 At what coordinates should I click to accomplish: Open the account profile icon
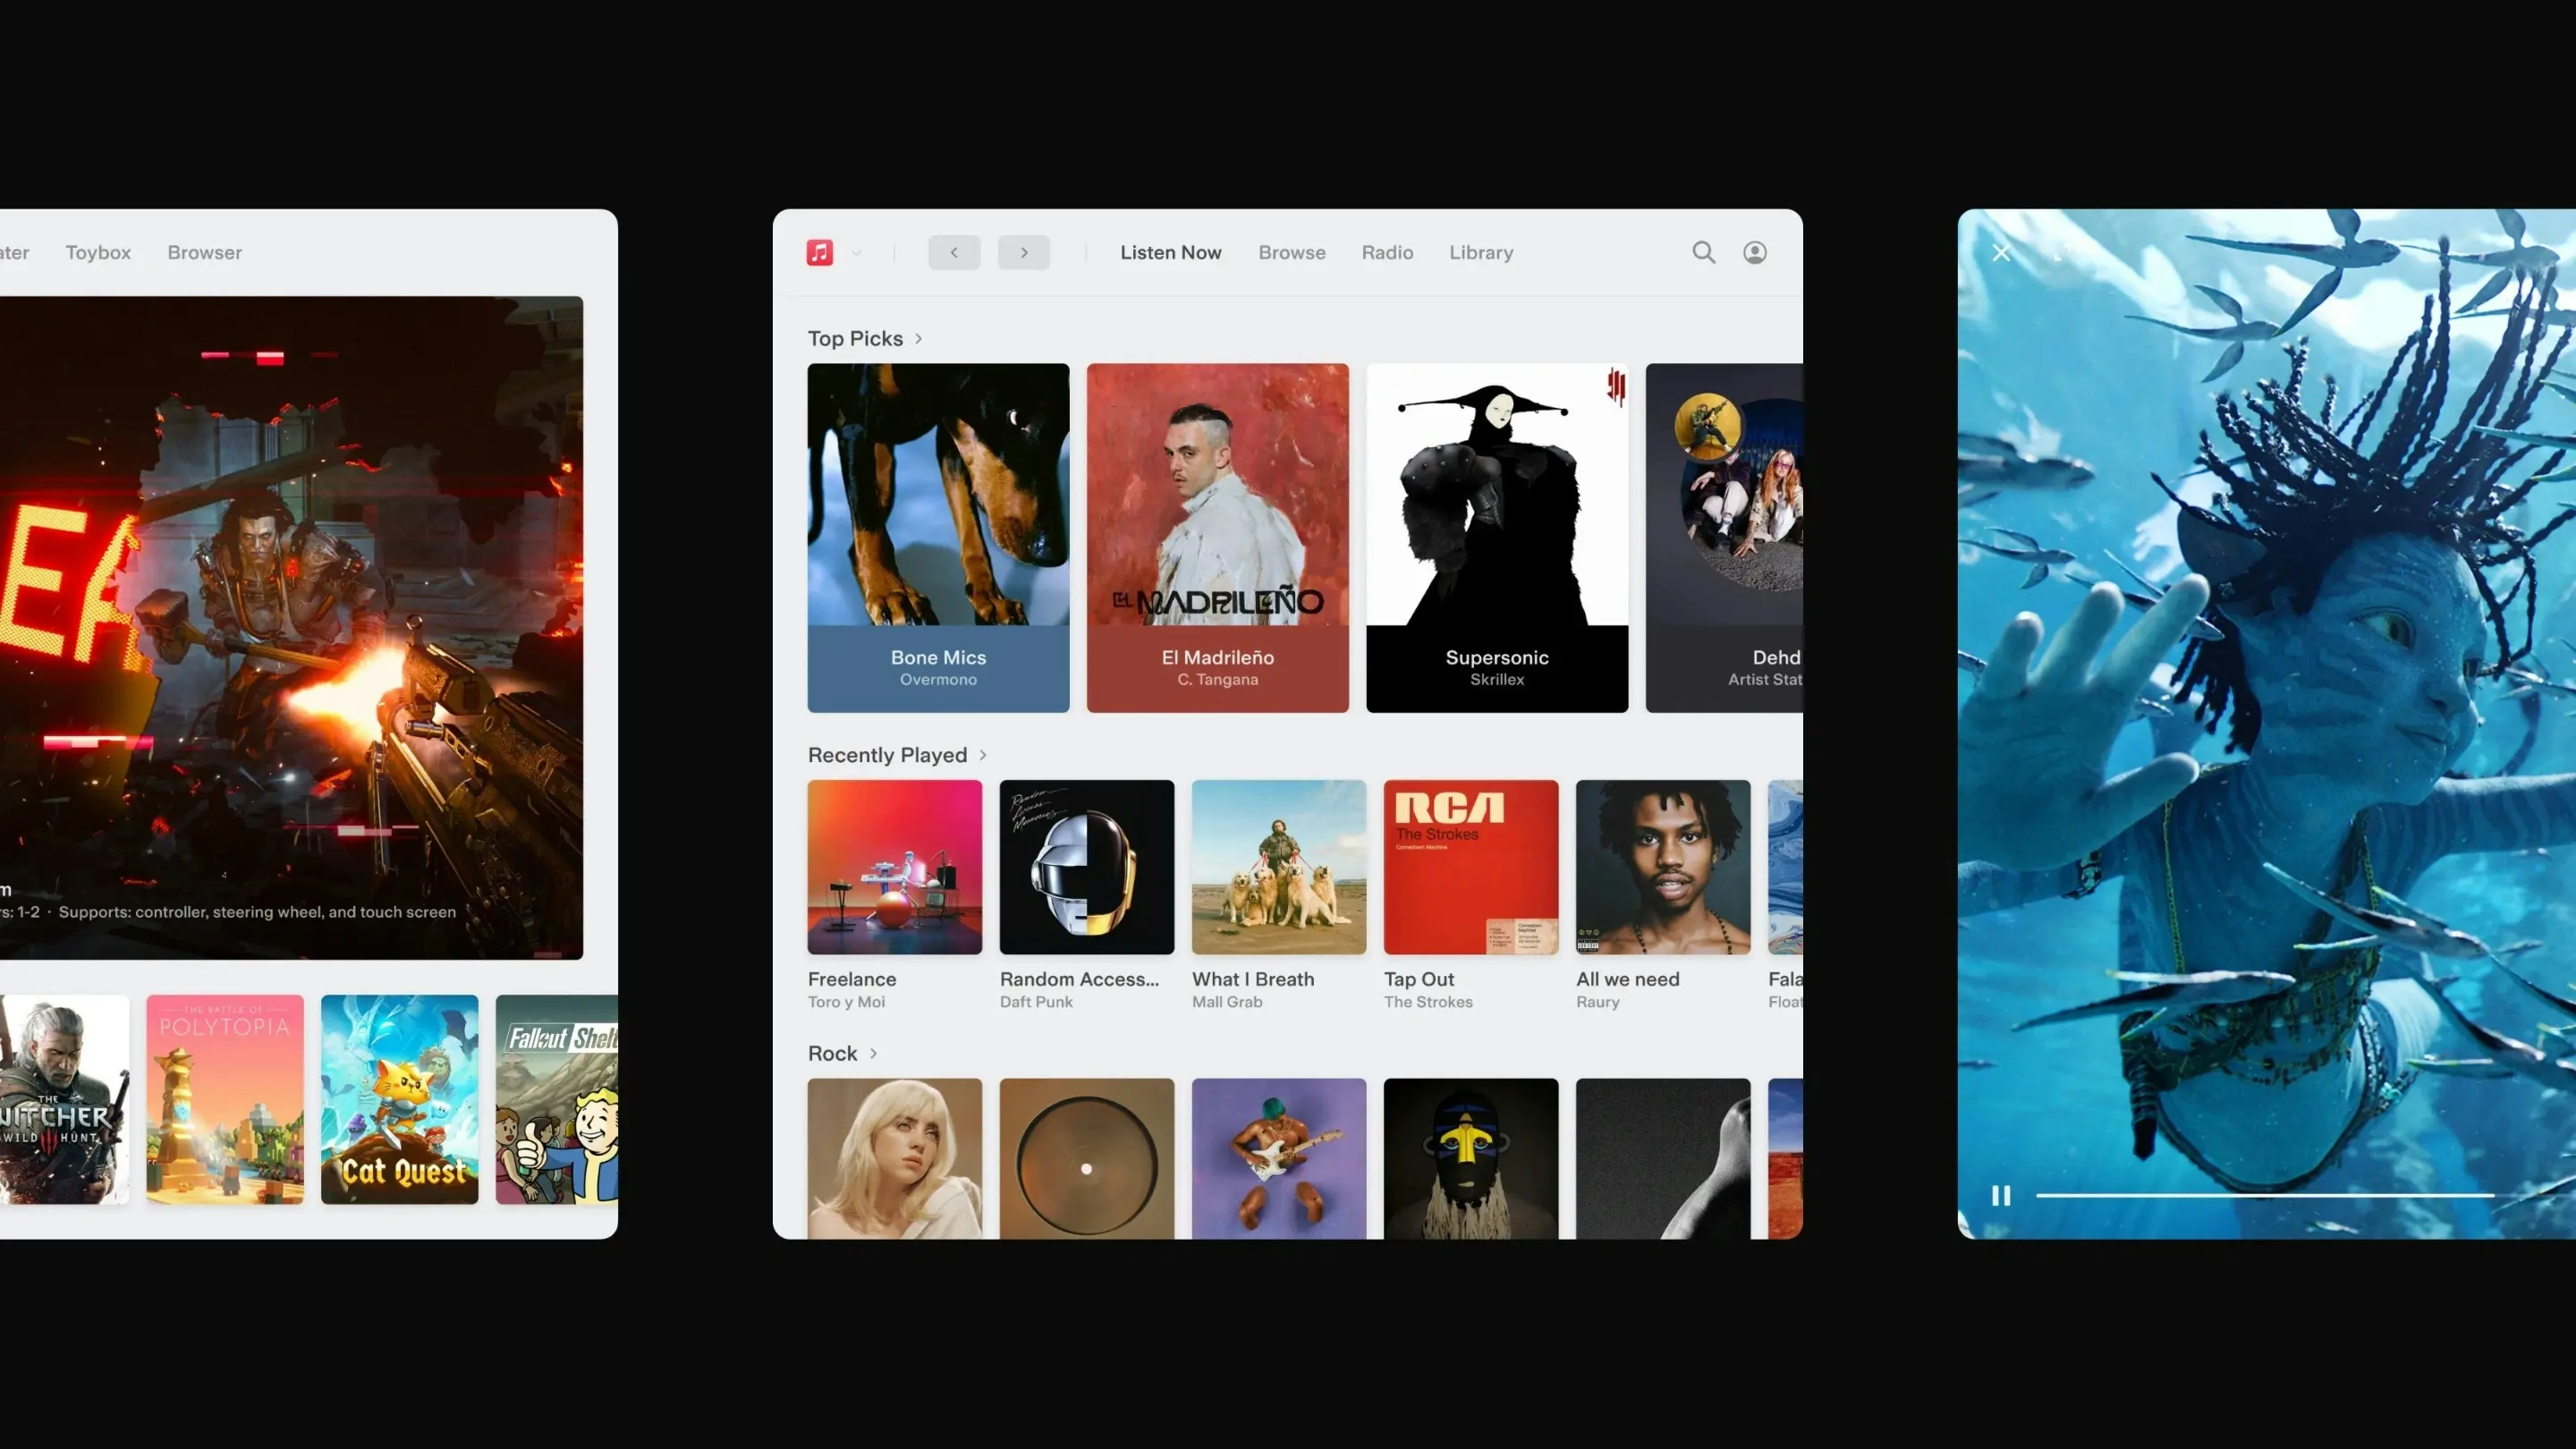click(x=1754, y=252)
